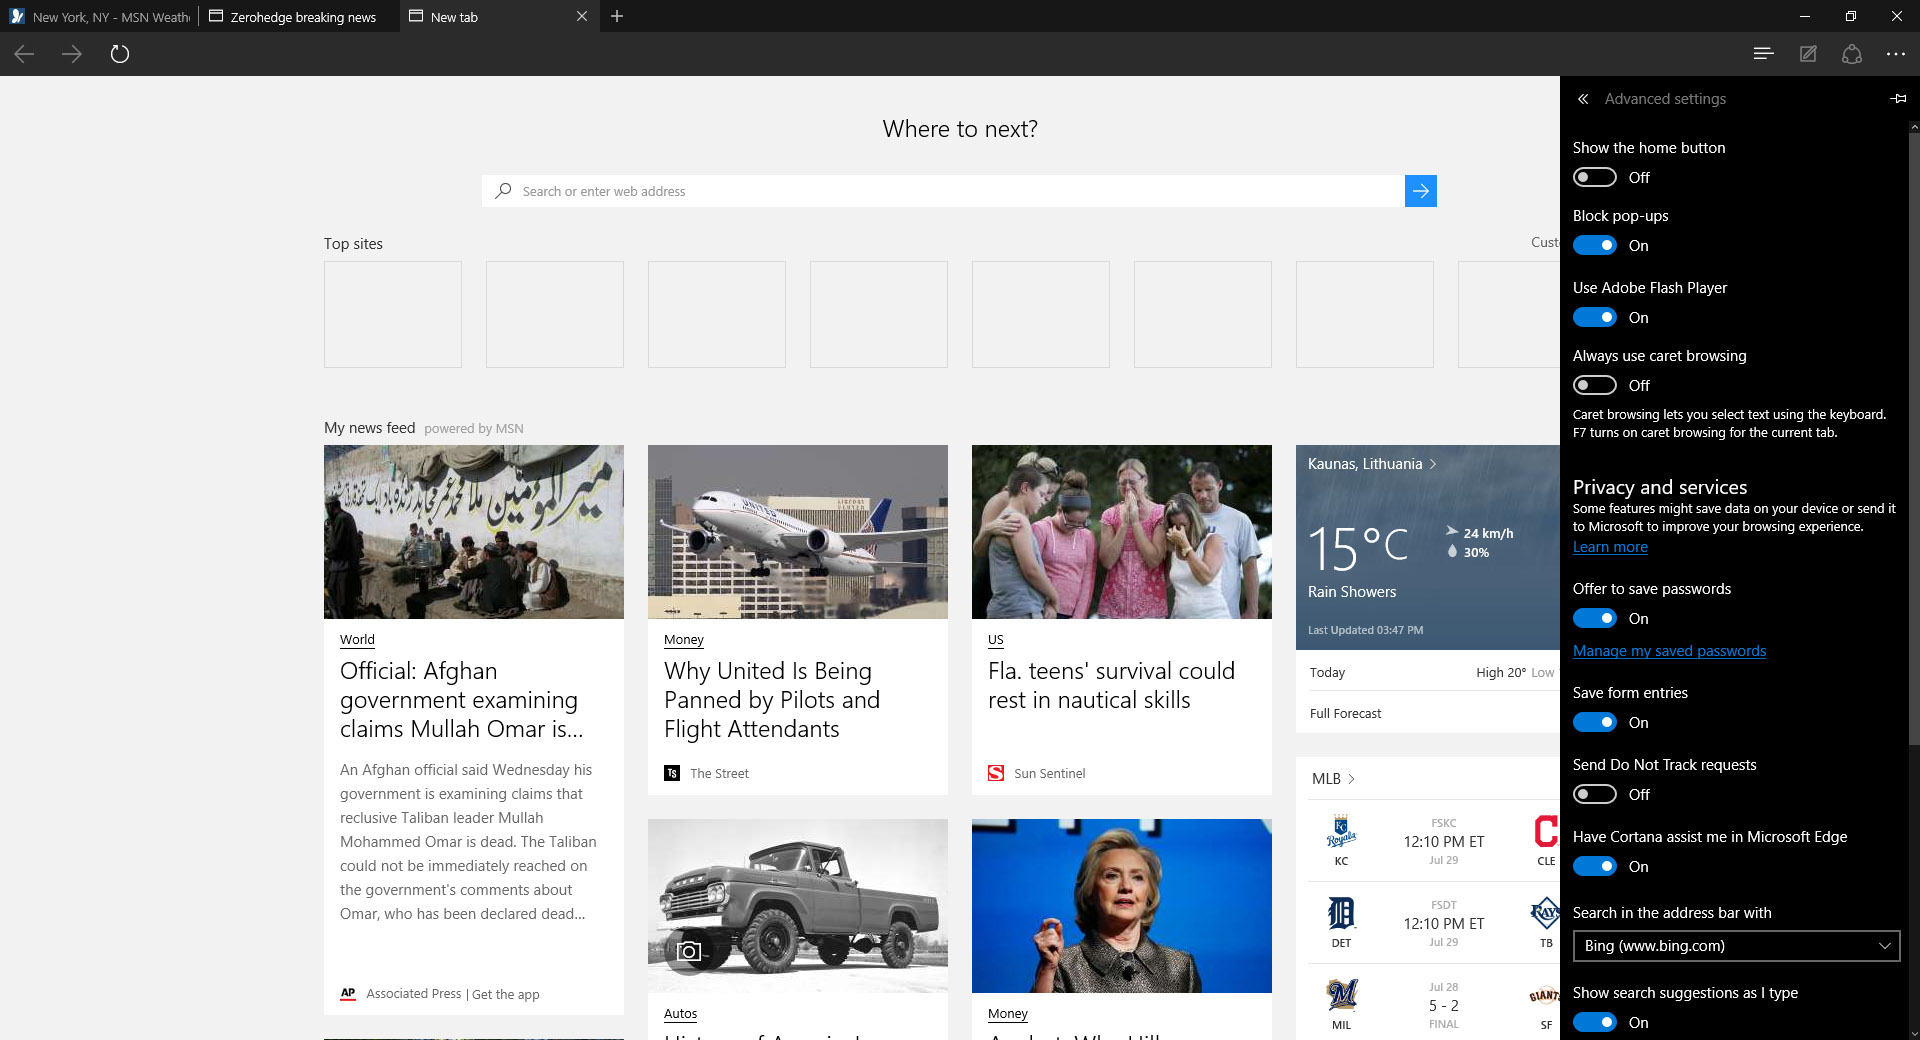Click inside the web address search field
This screenshot has height=1040, width=1920.
coord(900,191)
